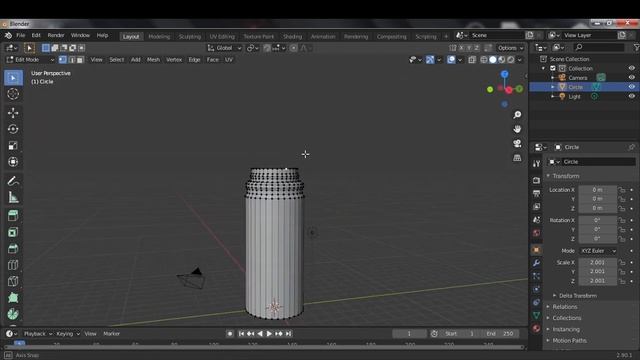
Task: Open the Playback dropdown
Action: [x=38, y=333]
